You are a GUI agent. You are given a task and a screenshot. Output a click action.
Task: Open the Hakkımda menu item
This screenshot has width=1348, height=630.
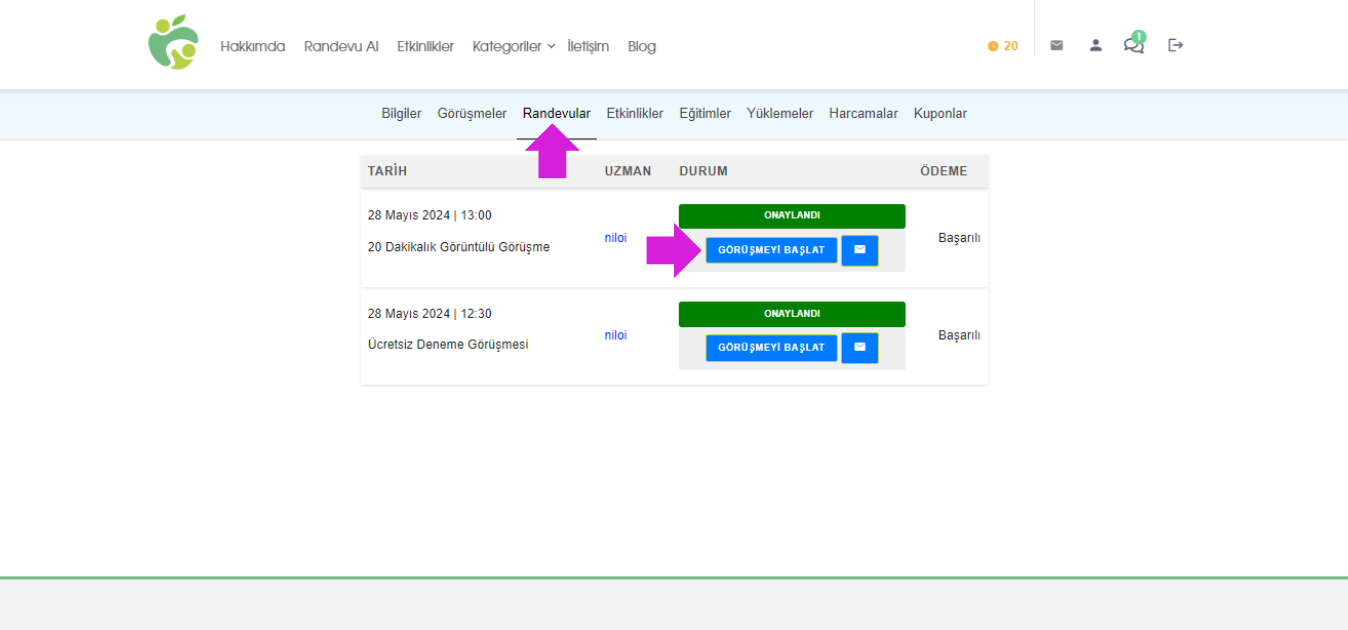point(253,46)
